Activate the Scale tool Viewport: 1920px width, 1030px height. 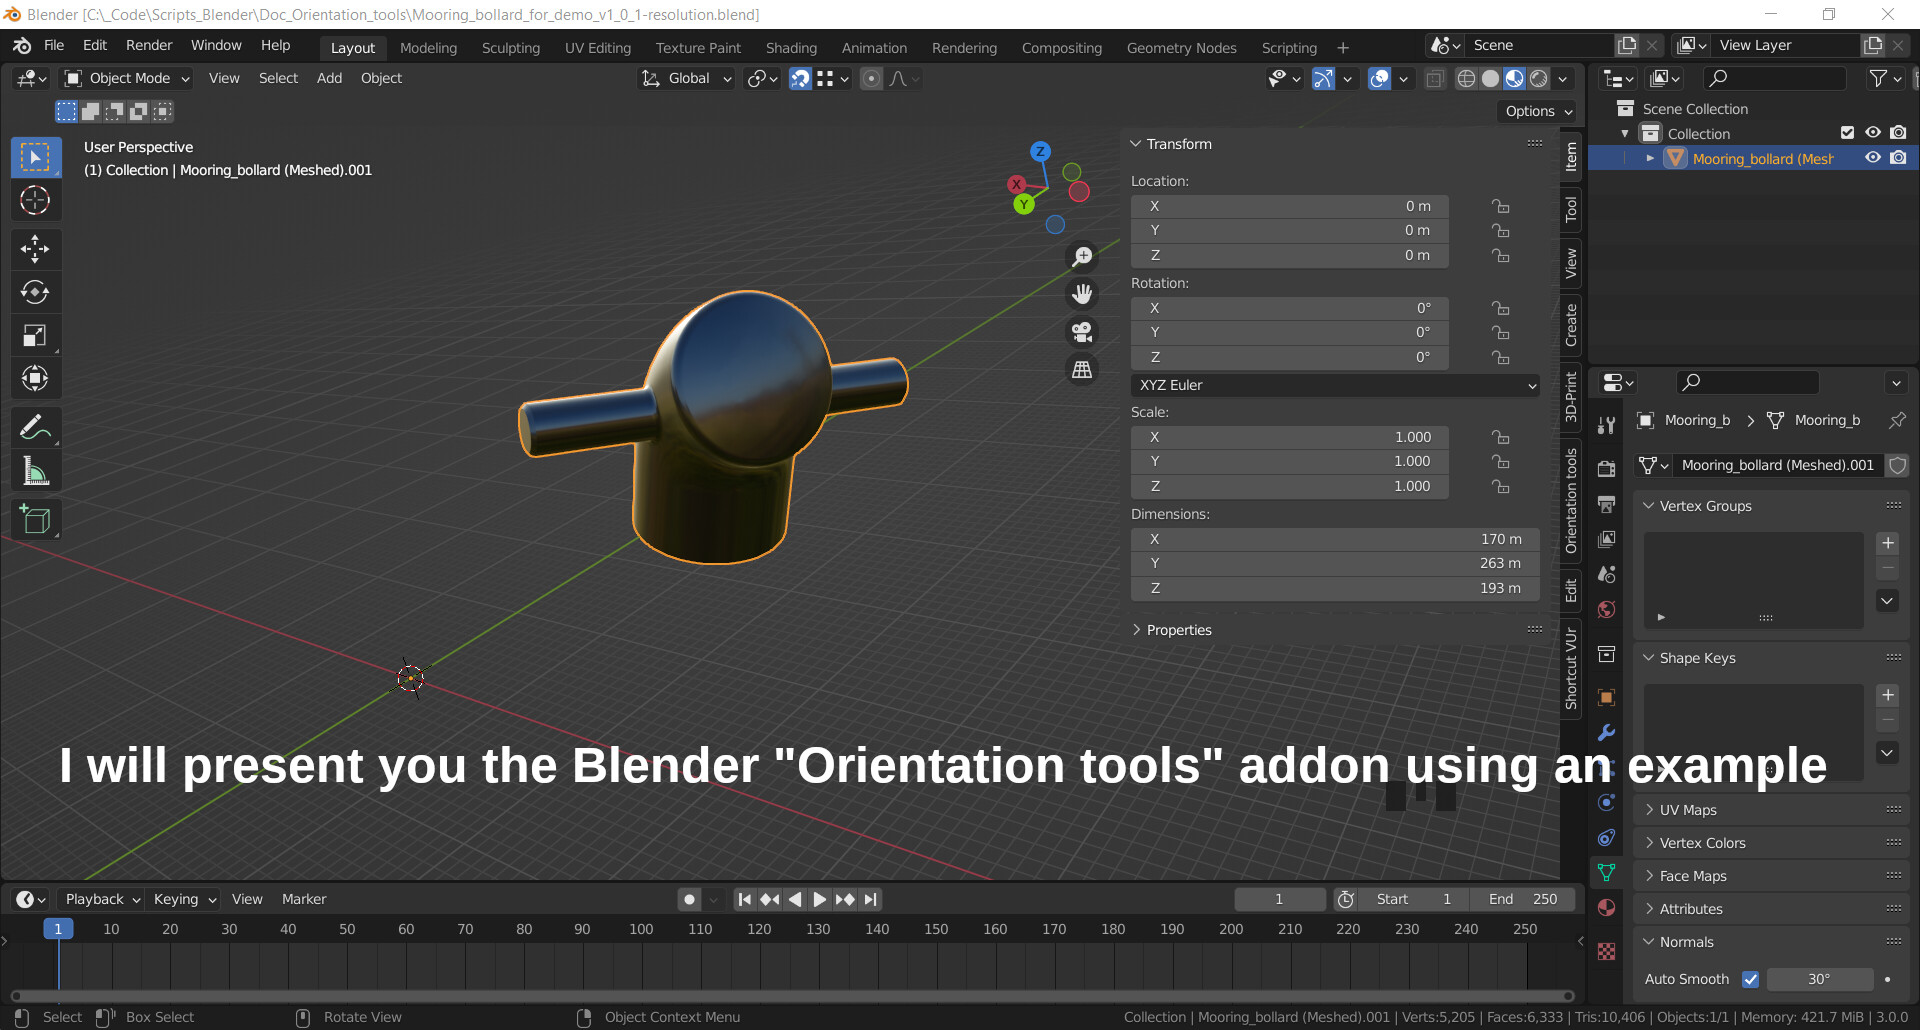pos(35,335)
